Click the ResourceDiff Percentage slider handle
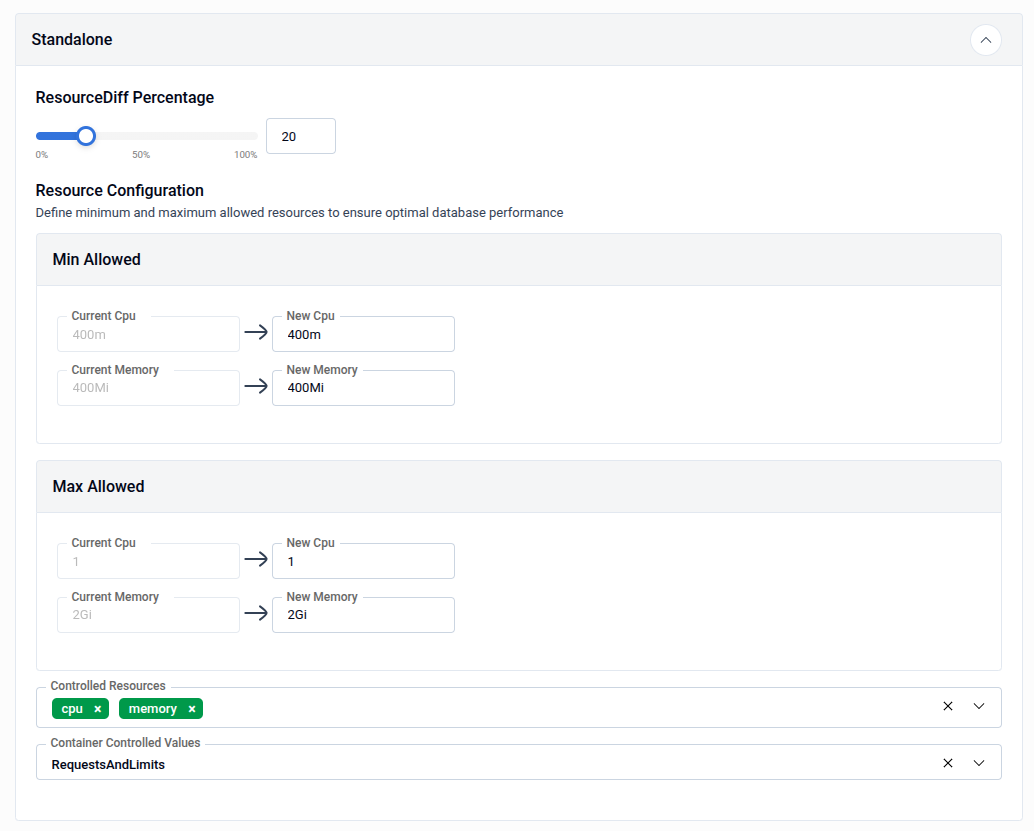Image resolution: width=1034 pixels, height=831 pixels. point(85,135)
